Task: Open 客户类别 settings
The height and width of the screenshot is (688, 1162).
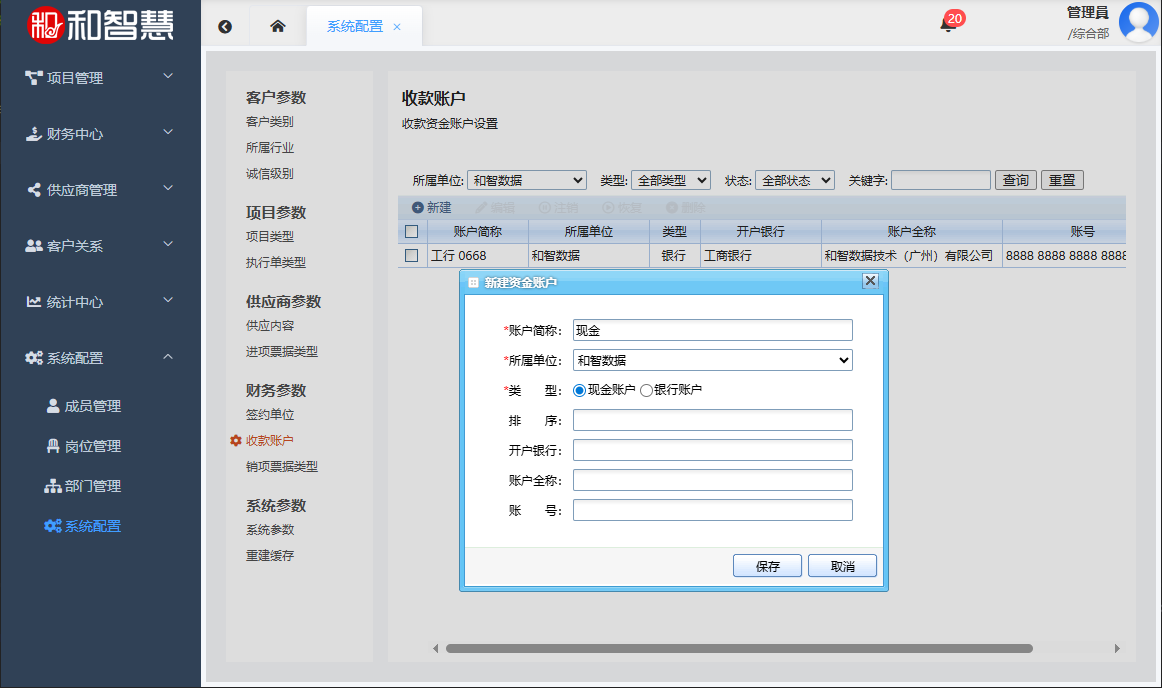Action: click(x=270, y=122)
